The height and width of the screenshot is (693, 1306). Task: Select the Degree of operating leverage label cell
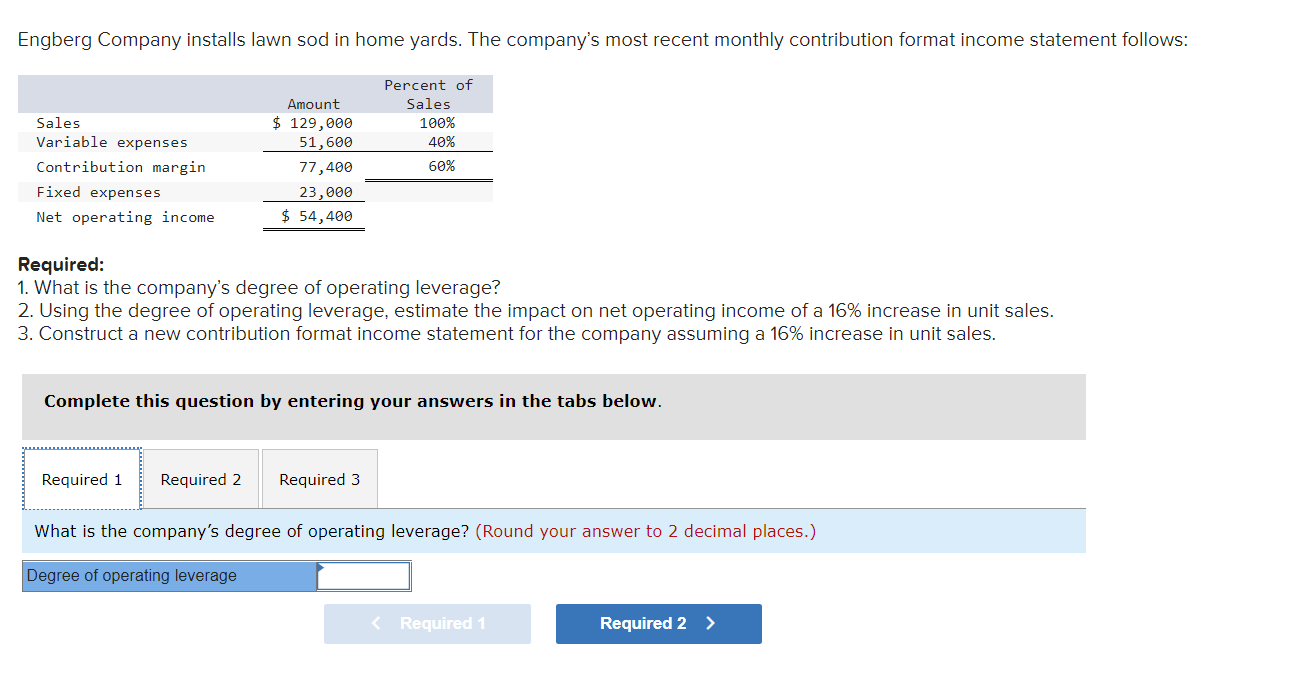[x=170, y=576]
